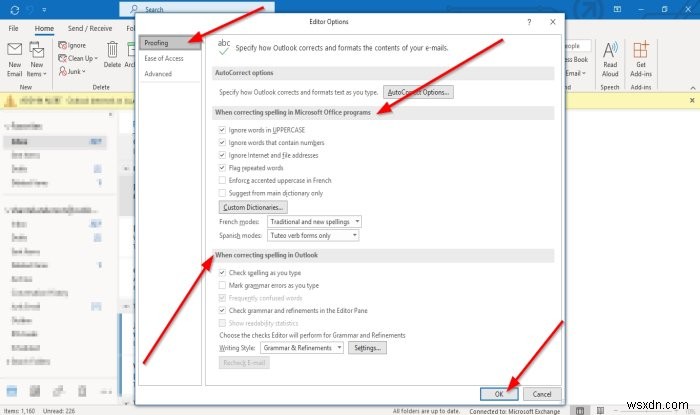The width and height of the screenshot is (700, 415).
Task: Click Connected to: Microsoft Exchange status
Action: point(514,411)
